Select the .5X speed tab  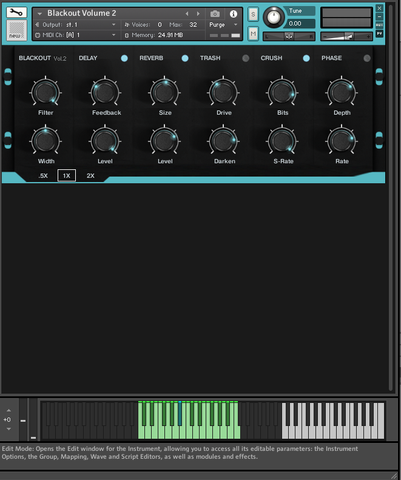click(x=43, y=176)
